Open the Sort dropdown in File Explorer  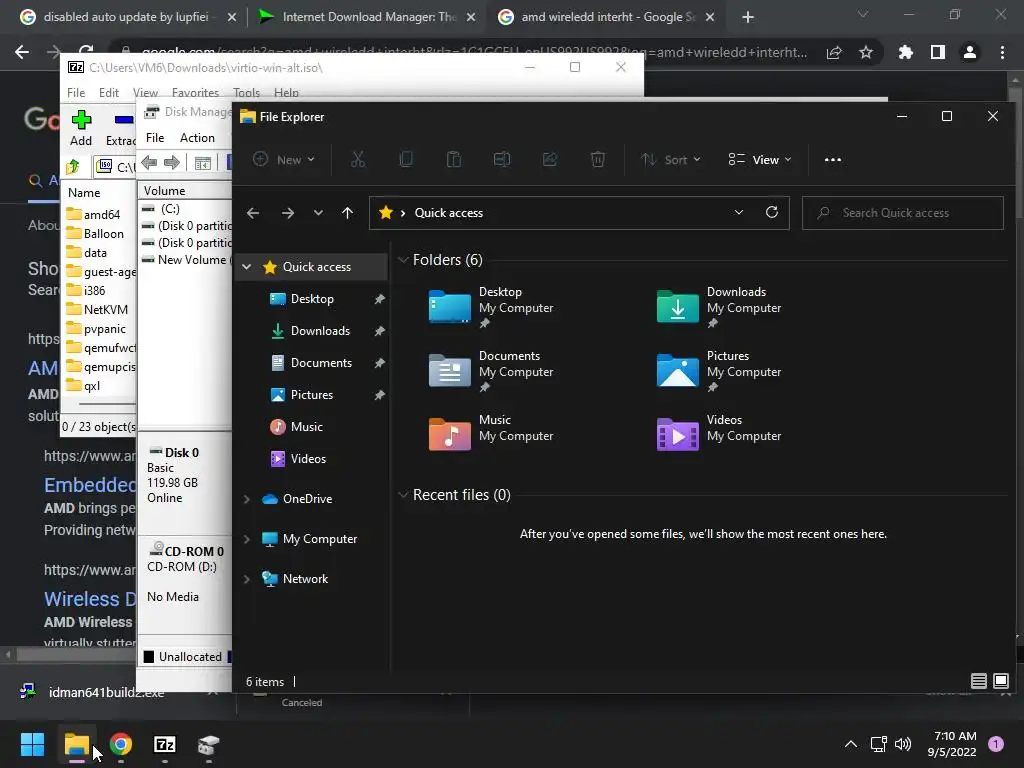671,159
